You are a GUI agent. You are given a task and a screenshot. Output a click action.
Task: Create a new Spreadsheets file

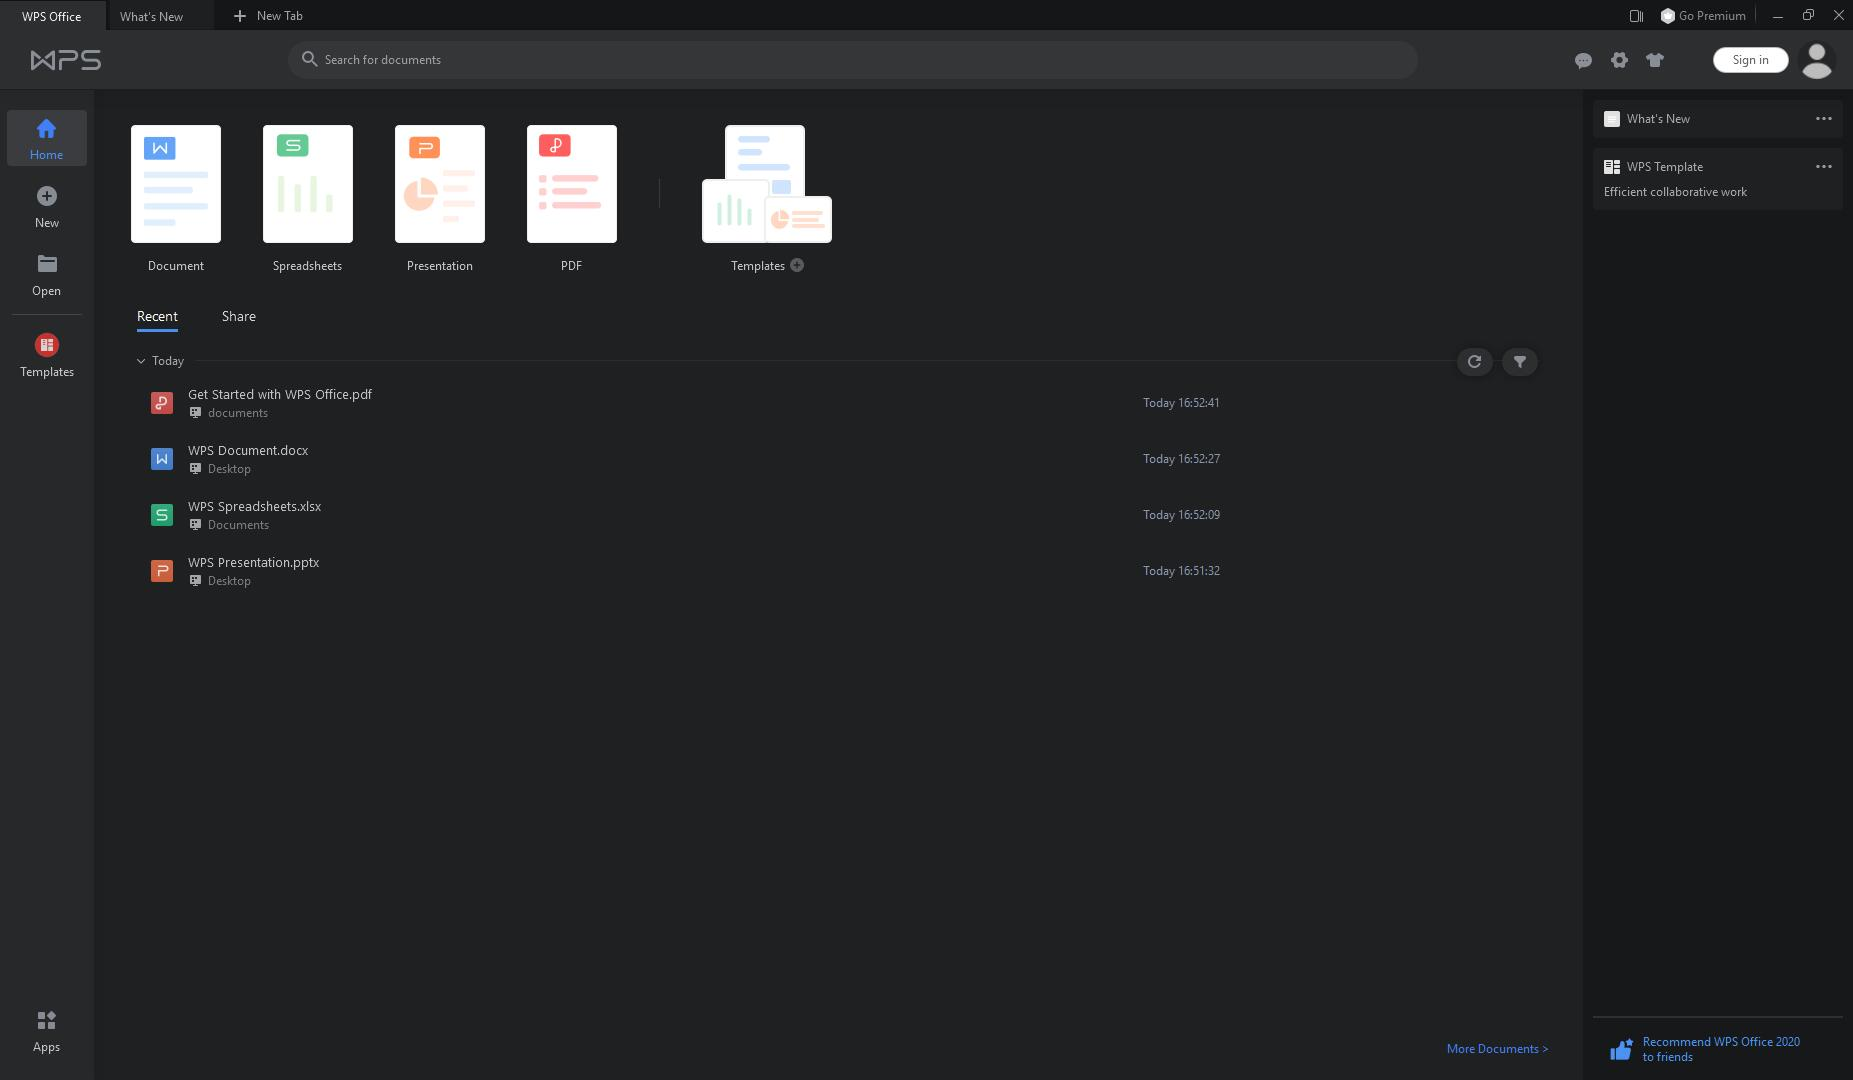click(307, 184)
